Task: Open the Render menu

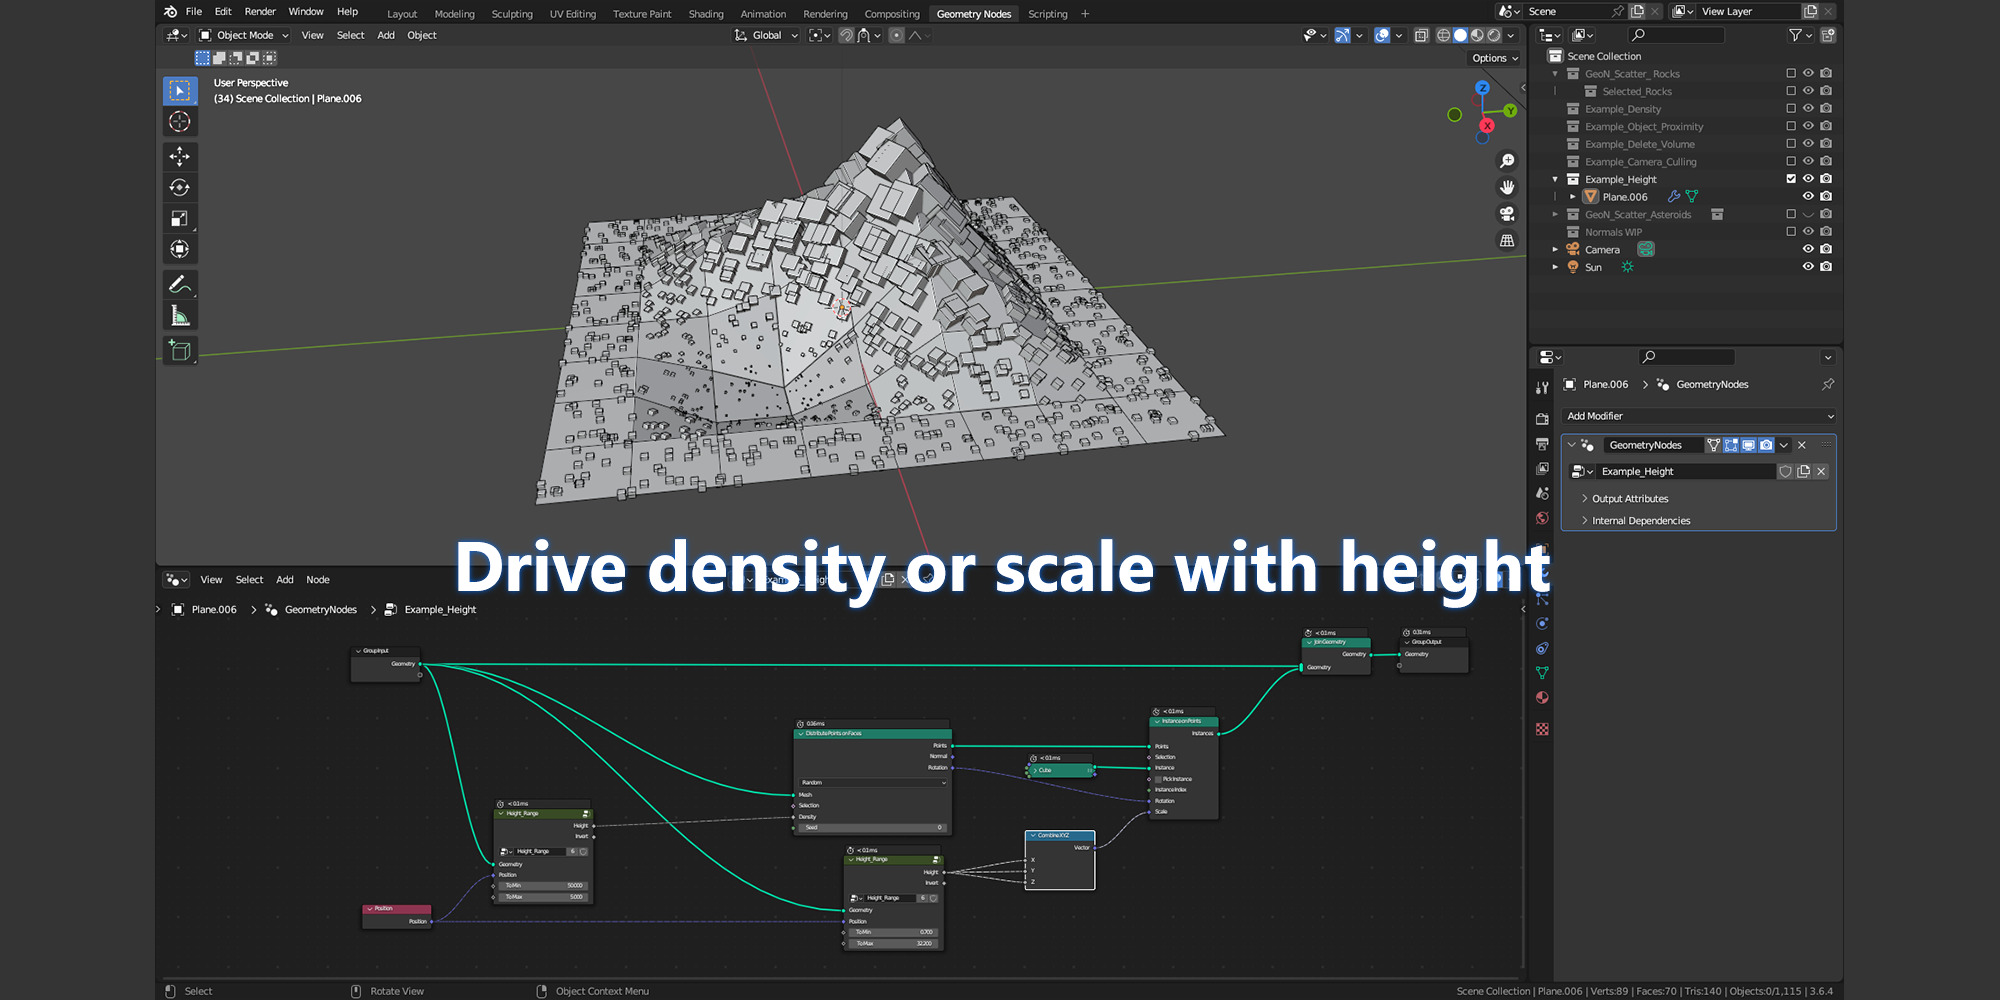Action: (260, 12)
